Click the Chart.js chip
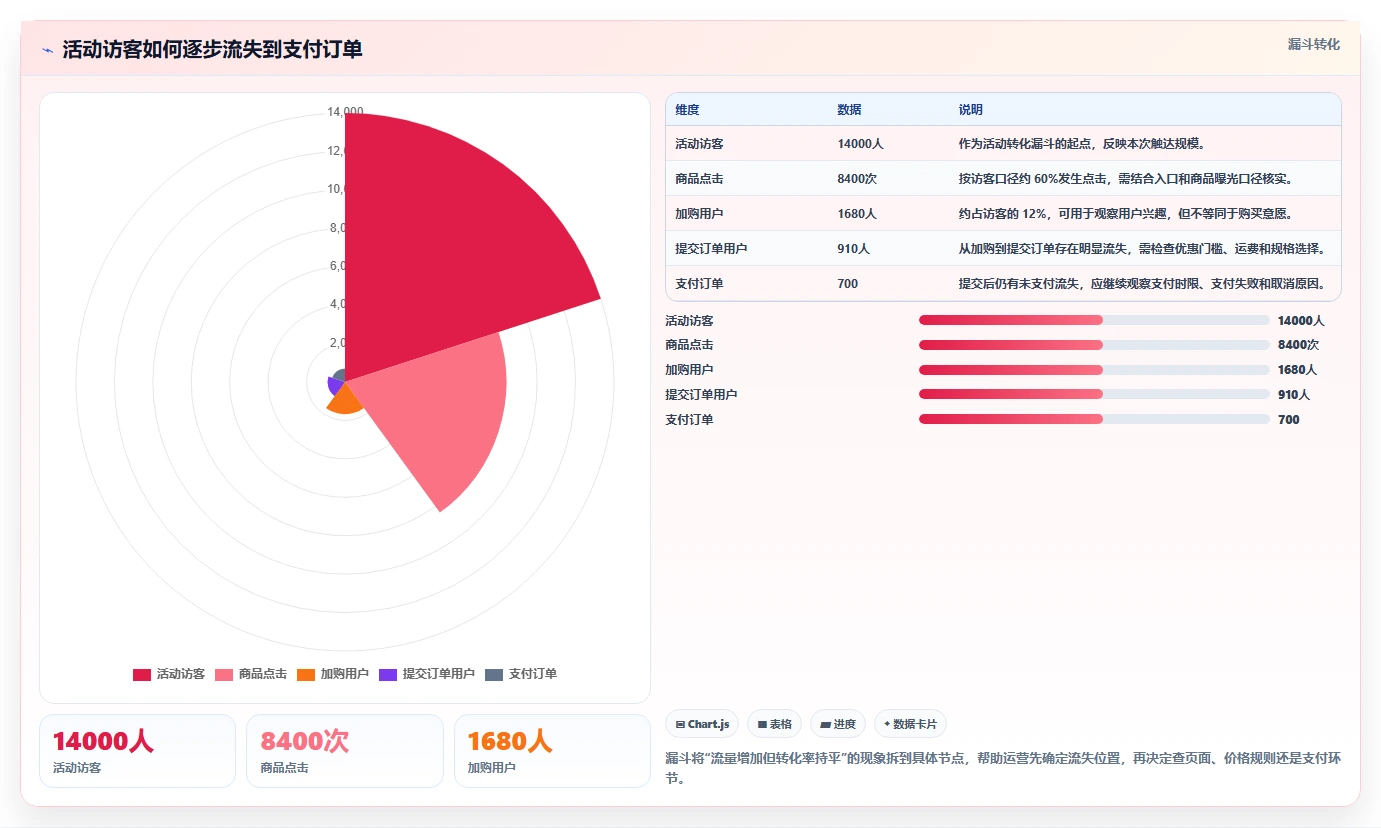The height and width of the screenshot is (828, 1381). click(702, 724)
